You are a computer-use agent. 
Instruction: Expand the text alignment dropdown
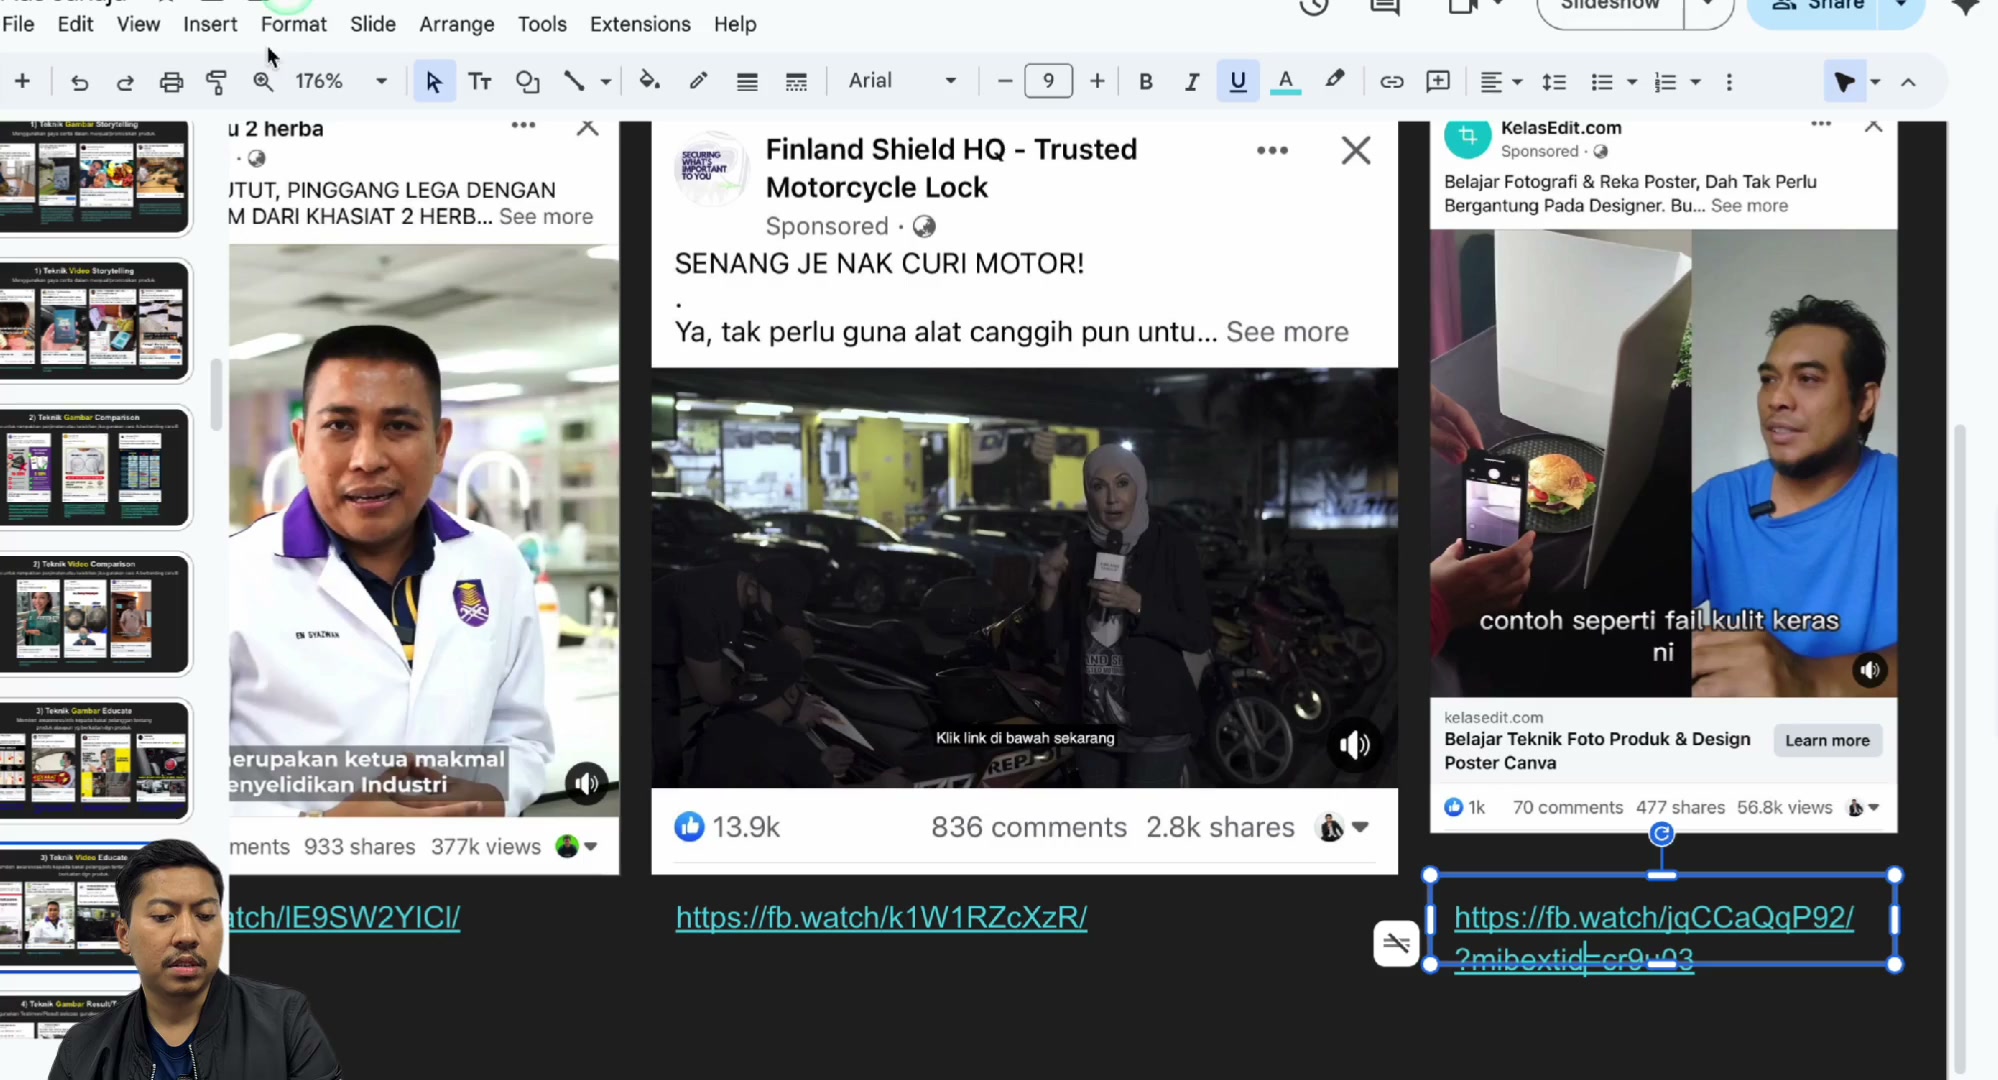(1518, 82)
